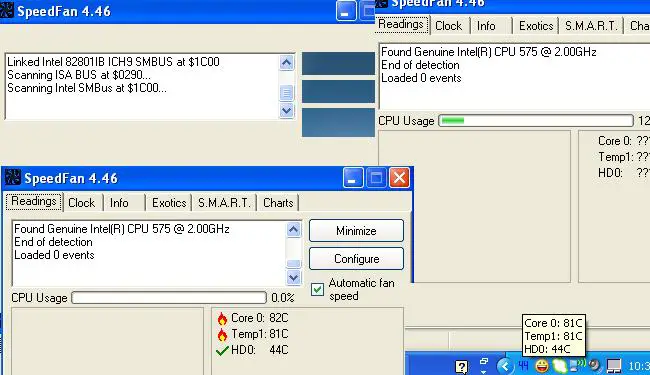Click "Linked Intel 82801IB ICH9 SMBUS" log line
The width and height of the screenshot is (650, 375).
click(x=113, y=62)
